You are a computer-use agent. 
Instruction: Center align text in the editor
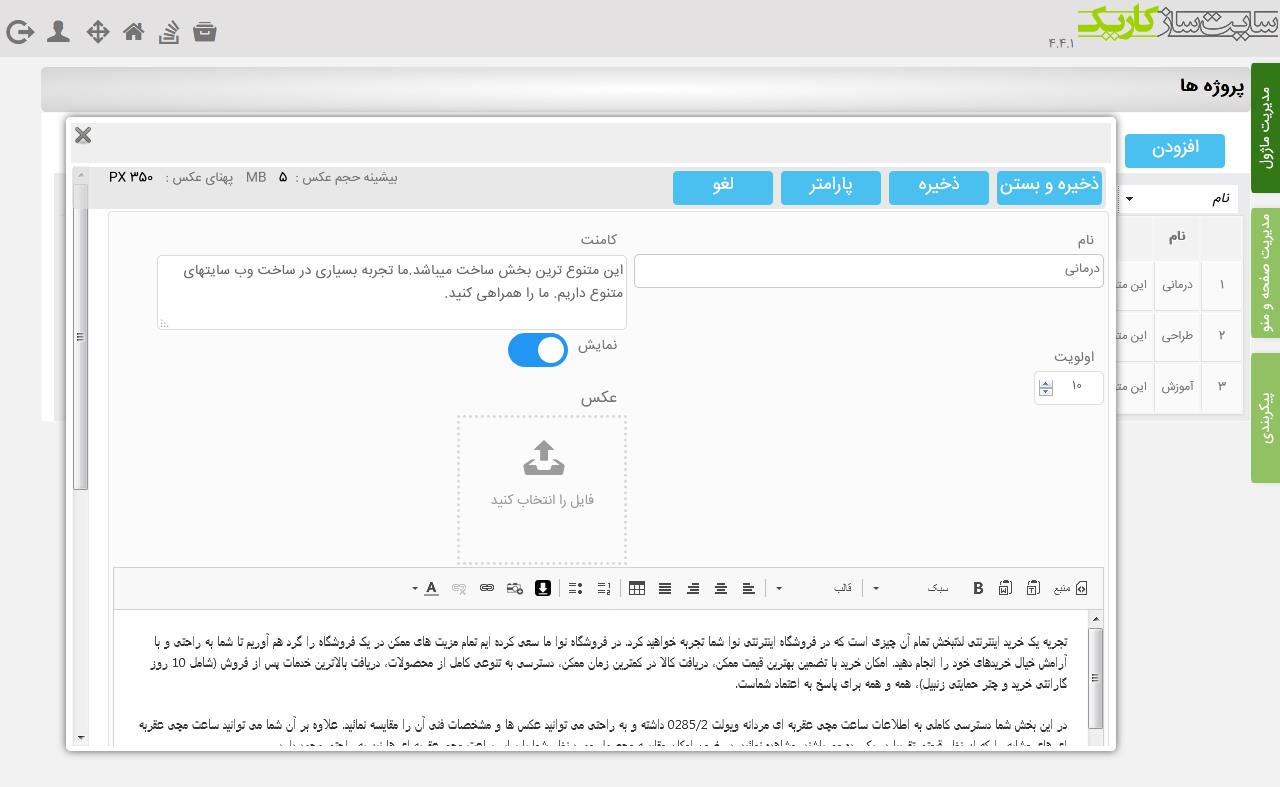[x=721, y=588]
